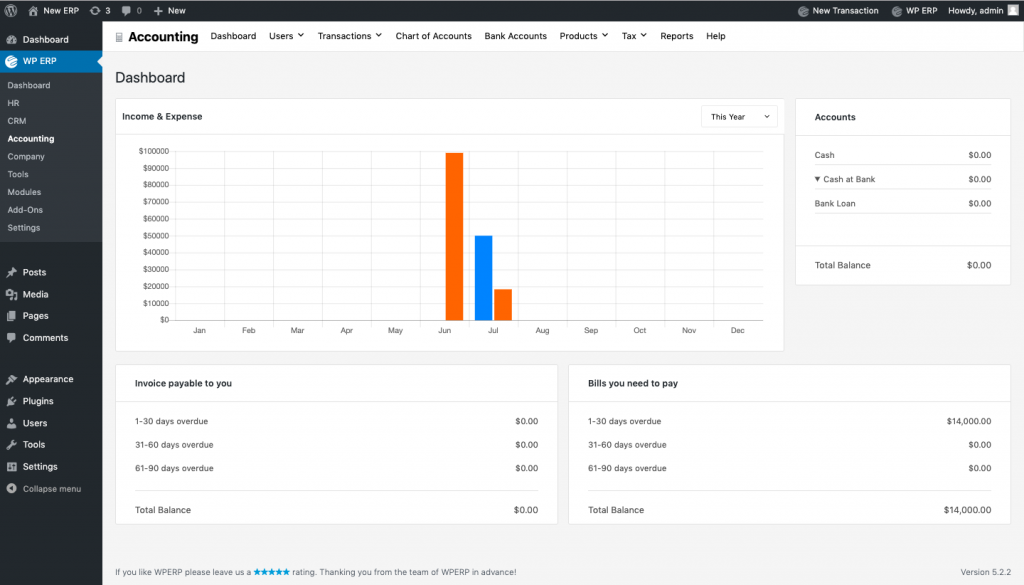
Task: Click the Accounting clipboard icon next to heading
Action: (x=117, y=36)
